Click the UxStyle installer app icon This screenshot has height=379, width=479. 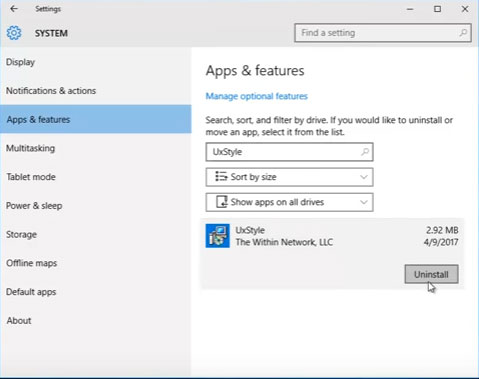click(217, 236)
